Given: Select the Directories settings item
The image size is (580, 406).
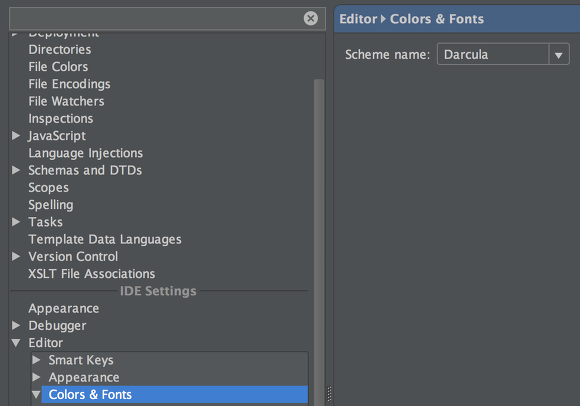Looking at the screenshot, I should [60, 50].
